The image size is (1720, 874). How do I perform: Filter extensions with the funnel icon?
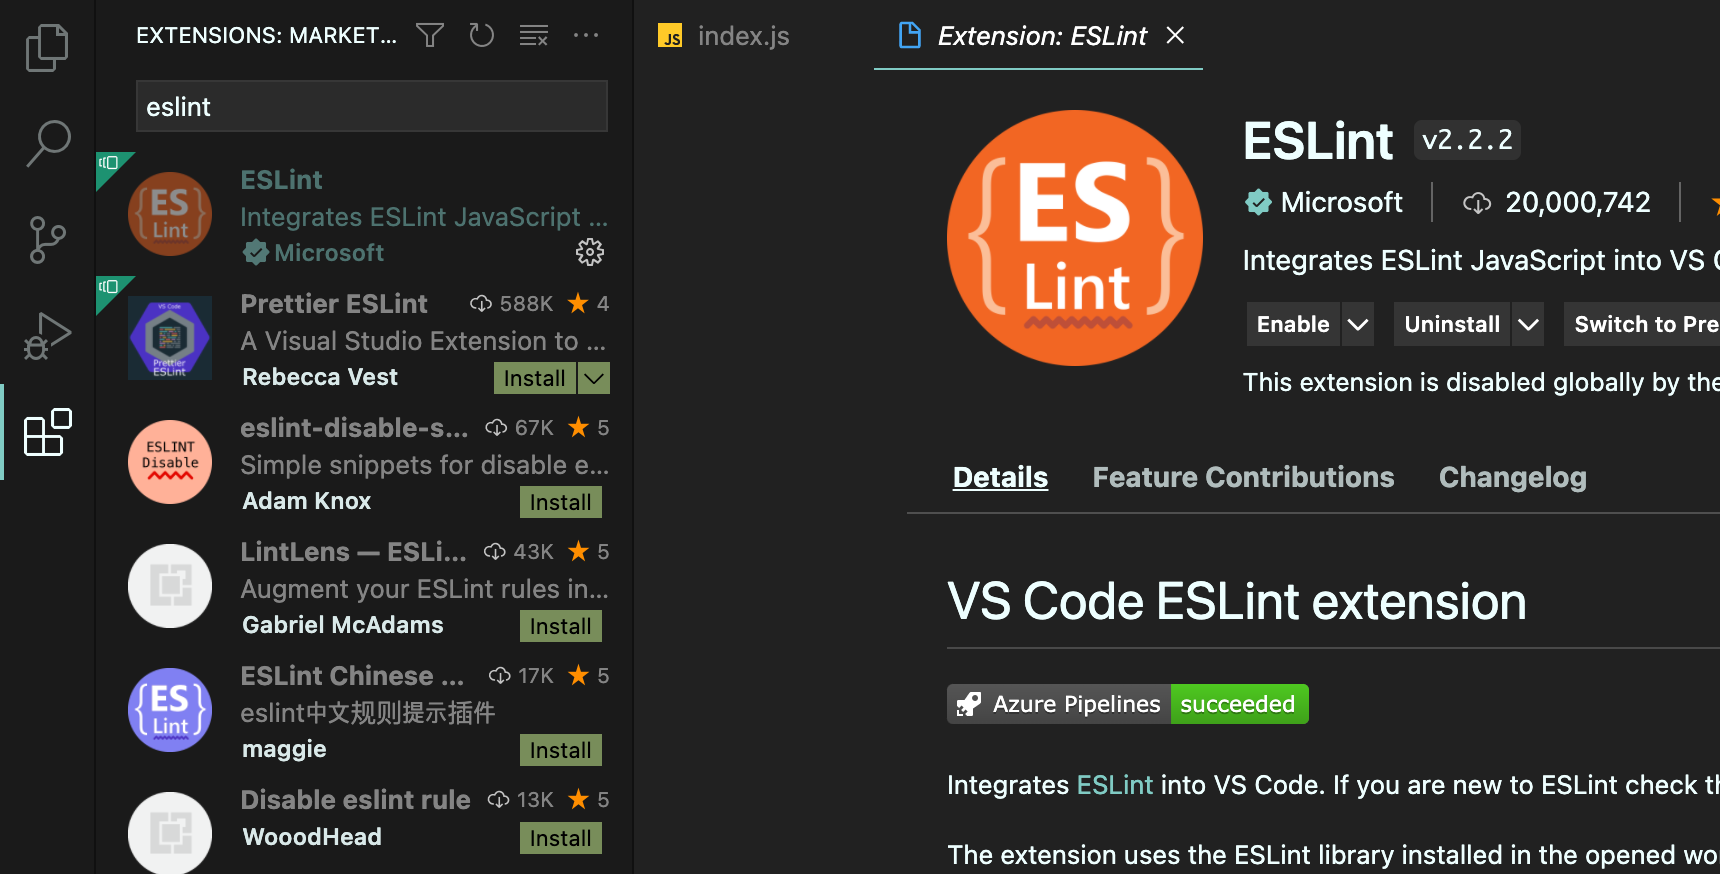tap(430, 36)
